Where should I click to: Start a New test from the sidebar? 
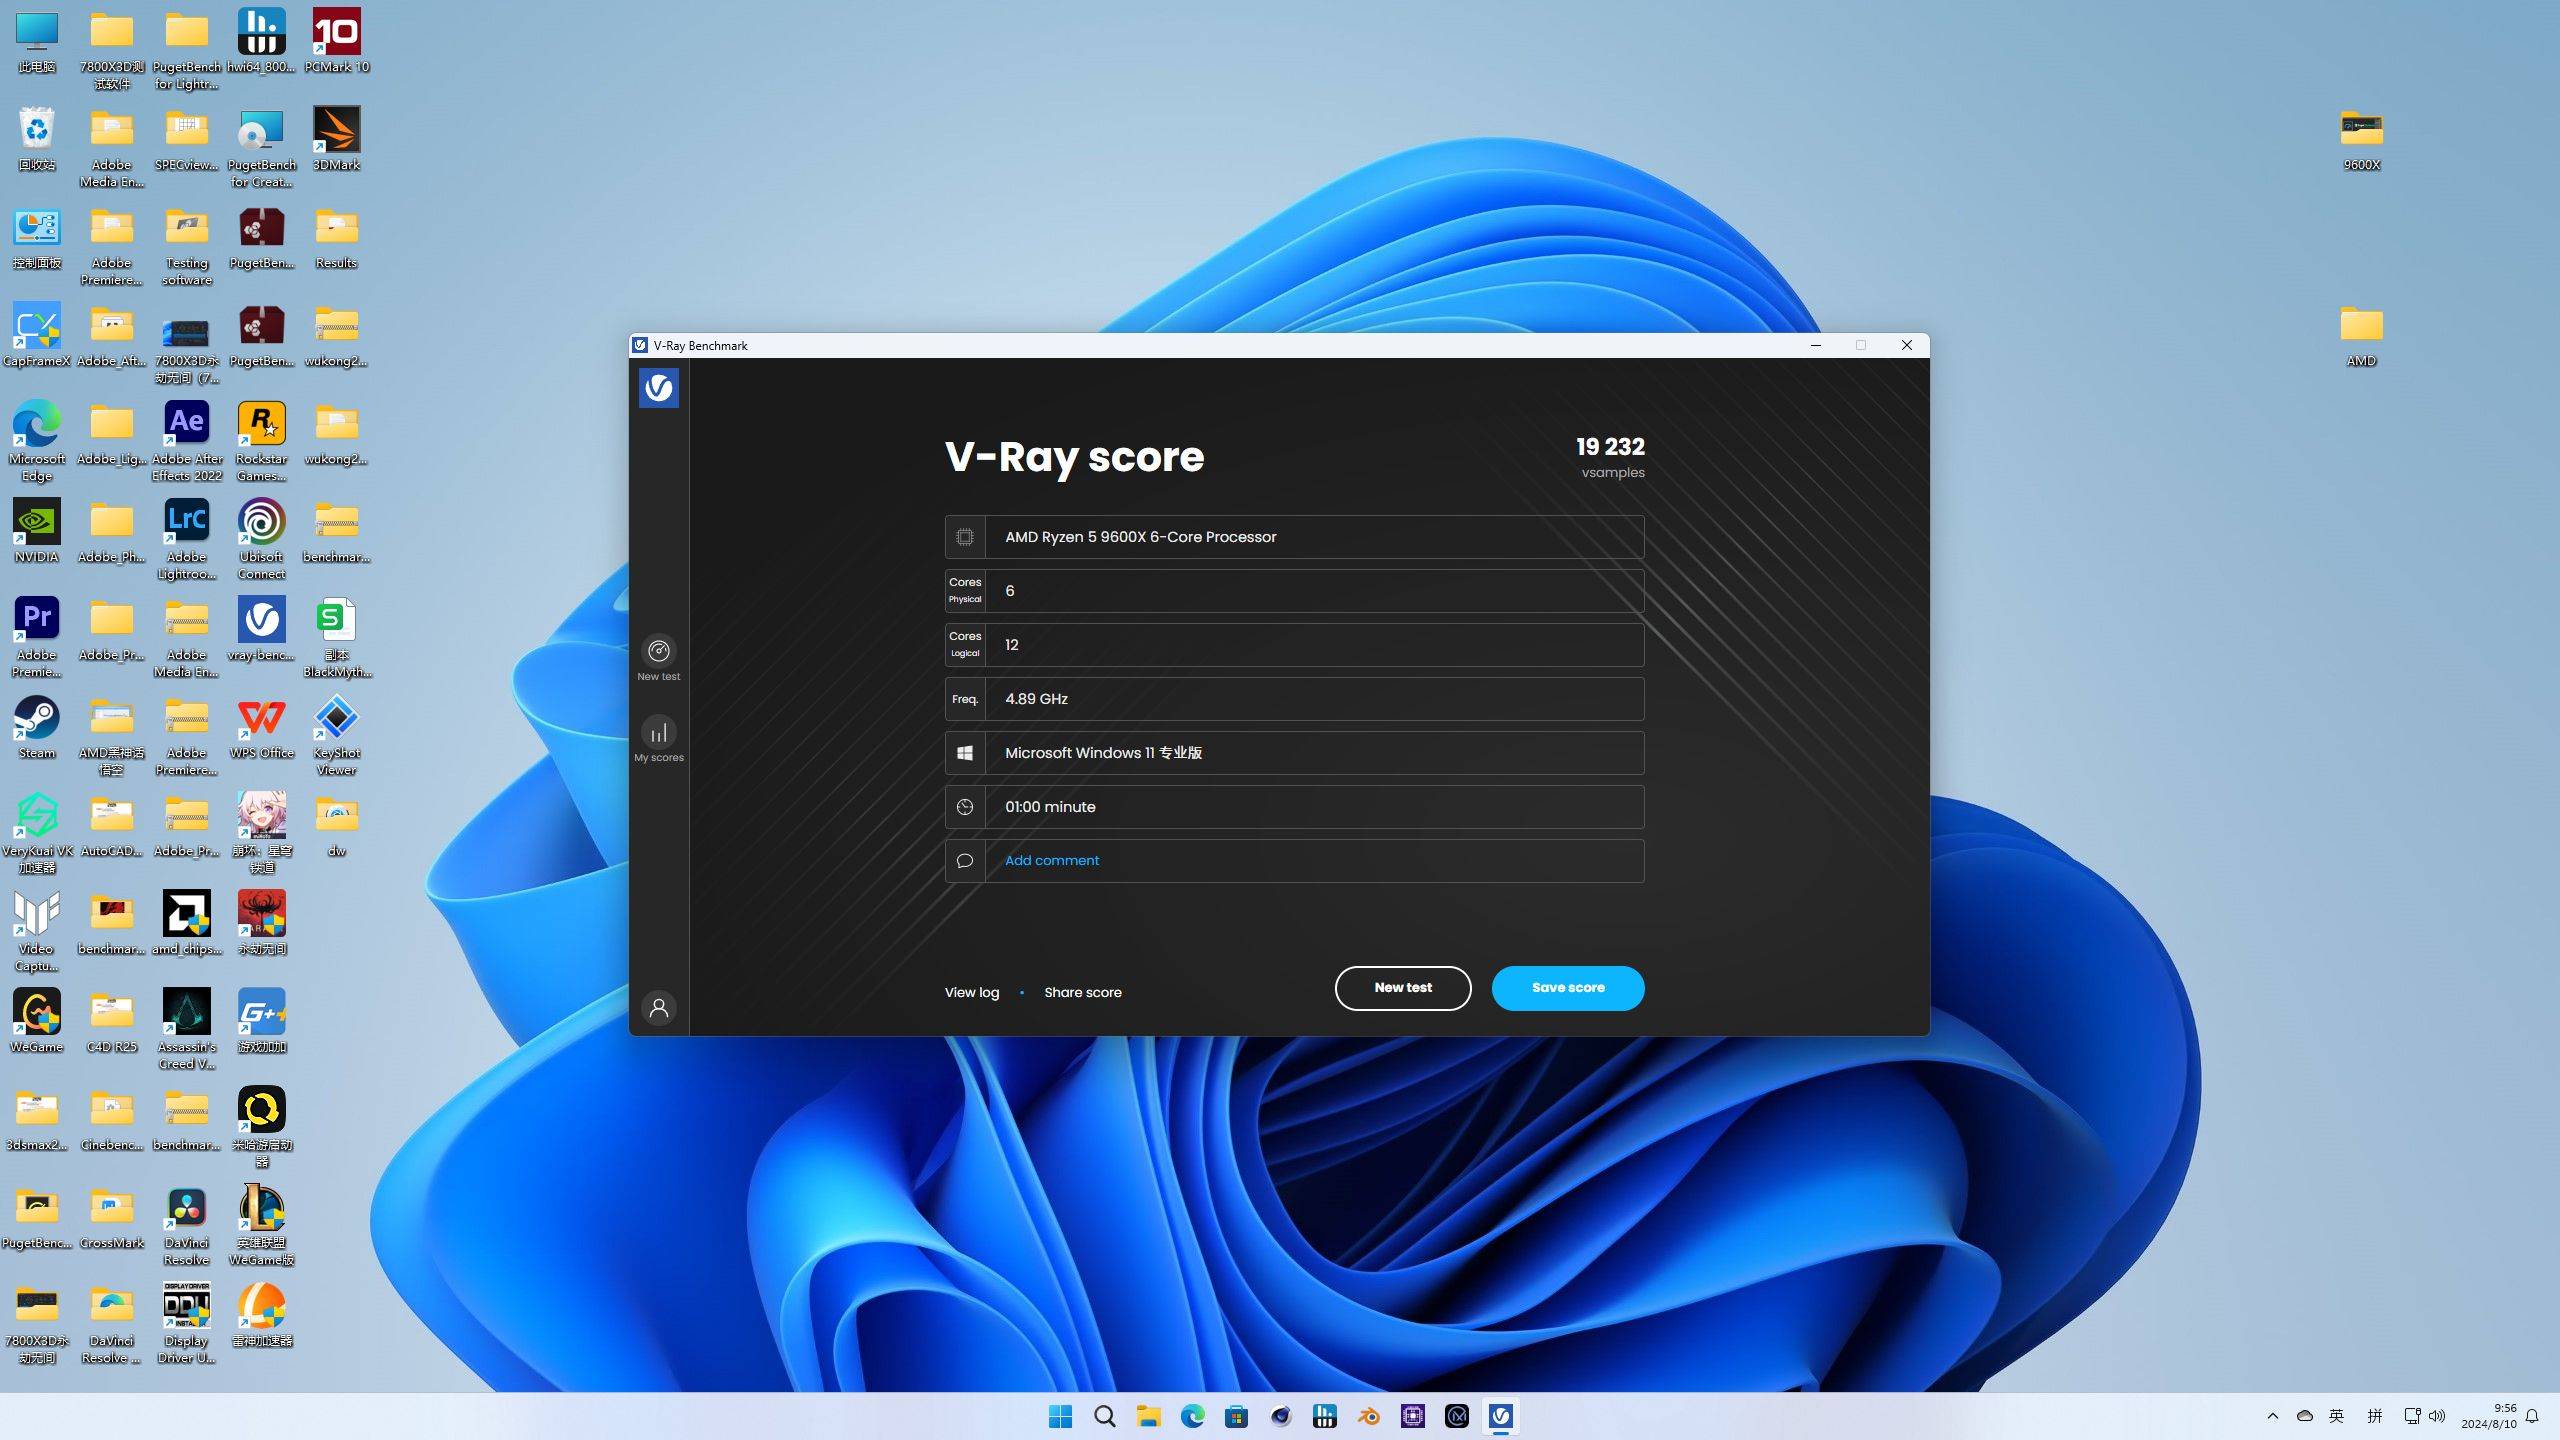click(658, 658)
